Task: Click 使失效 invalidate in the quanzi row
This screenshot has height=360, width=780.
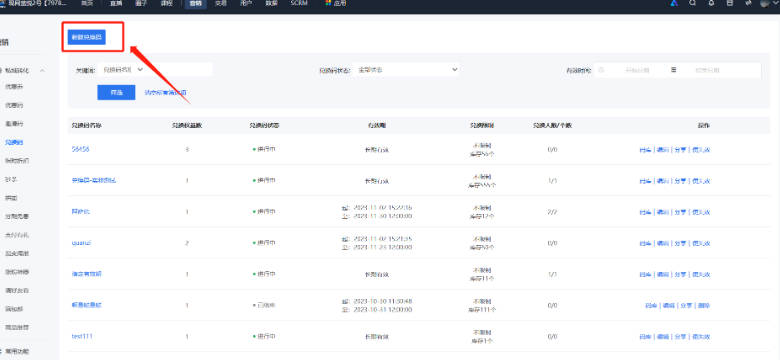Action: pos(700,244)
